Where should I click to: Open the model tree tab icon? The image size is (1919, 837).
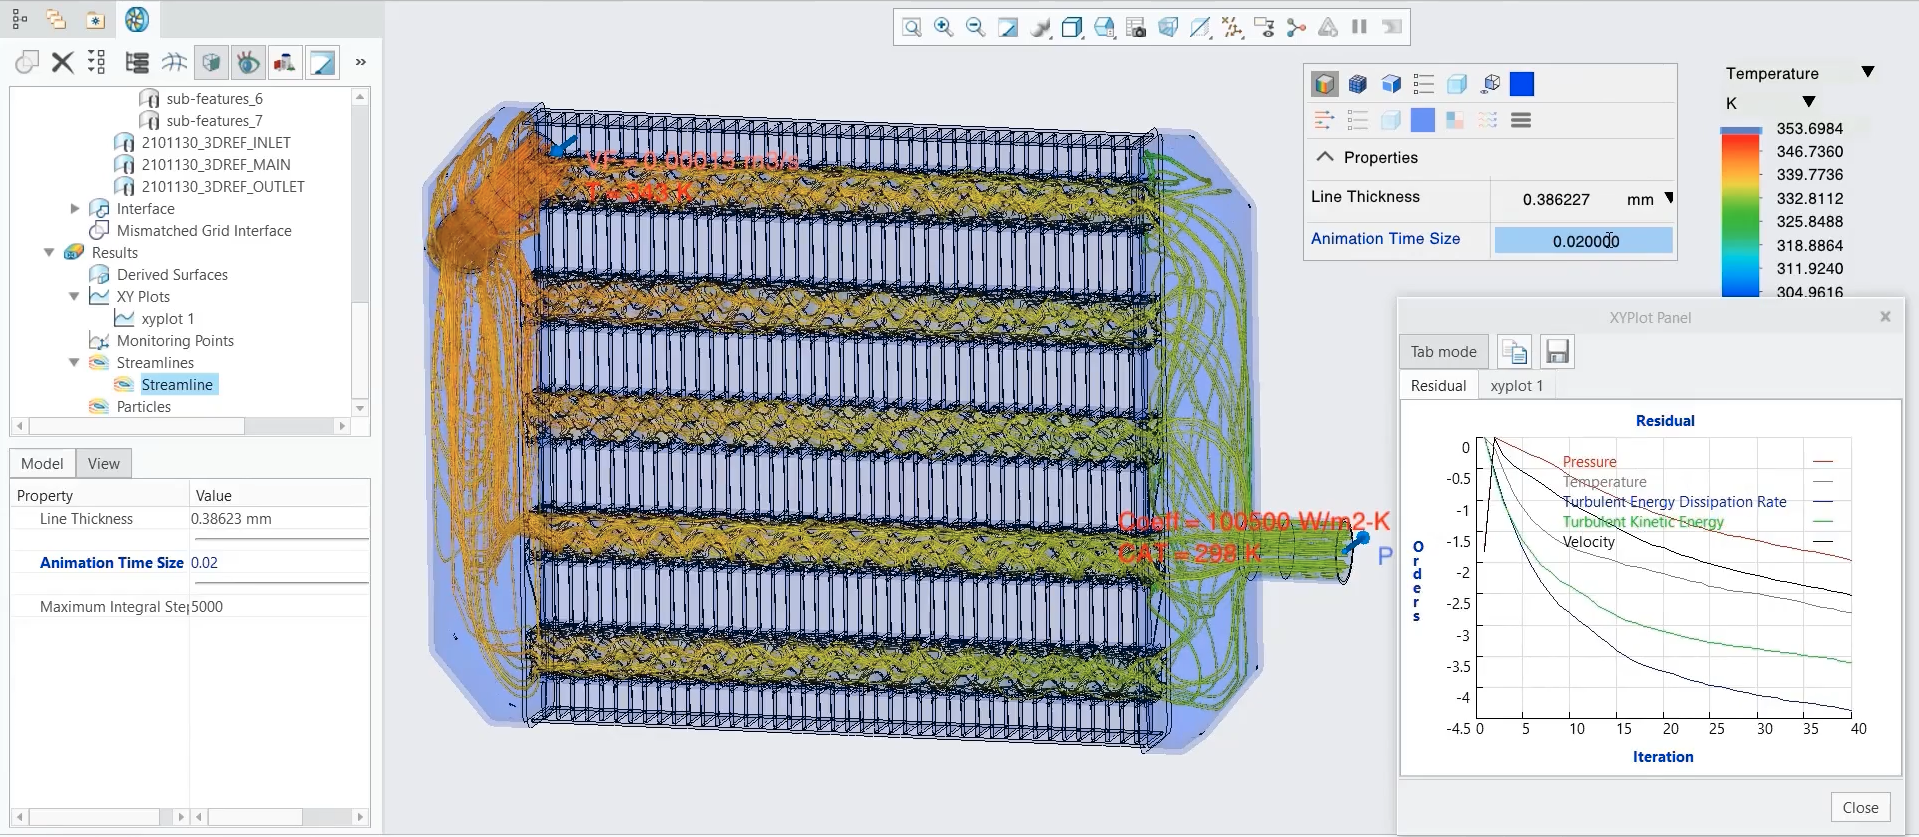pos(19,19)
